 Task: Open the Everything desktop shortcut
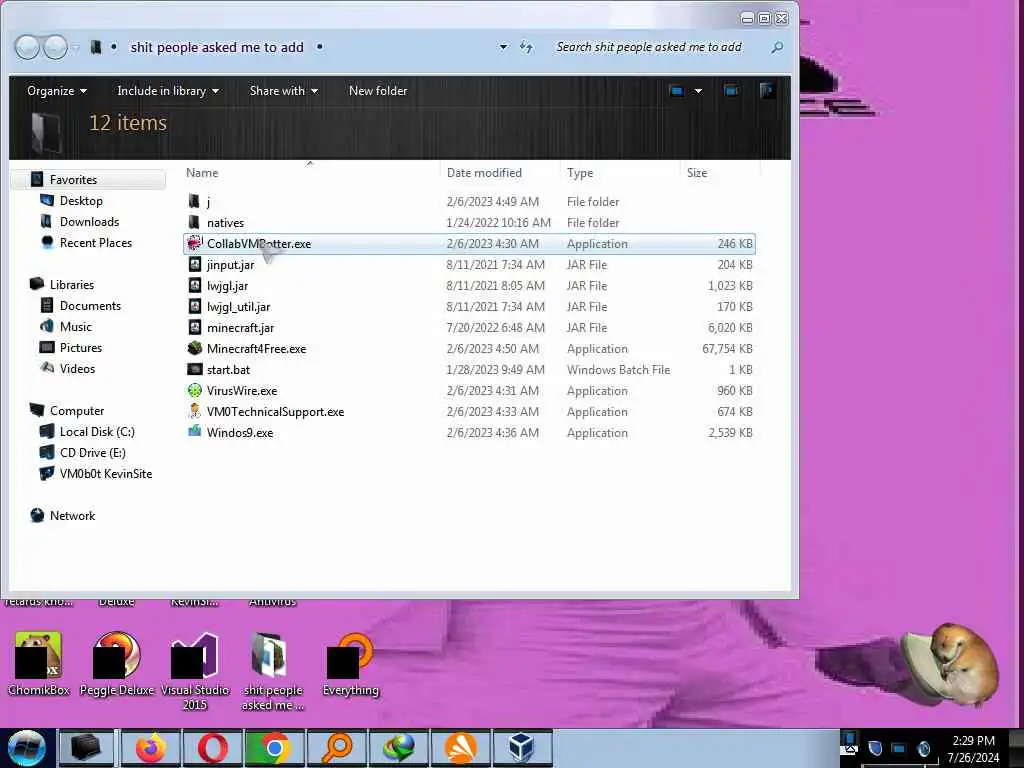coord(351,664)
